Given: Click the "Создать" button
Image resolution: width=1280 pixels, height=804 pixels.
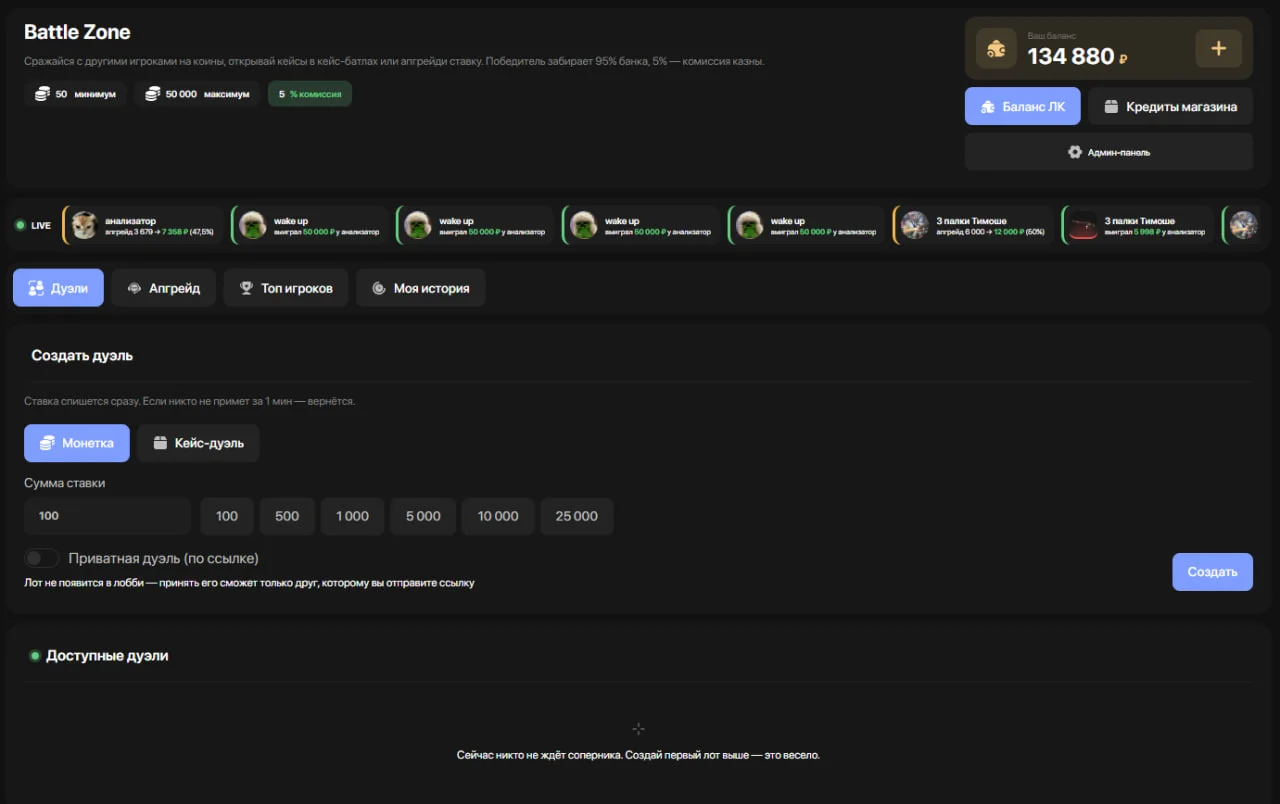Looking at the screenshot, I should (1212, 572).
